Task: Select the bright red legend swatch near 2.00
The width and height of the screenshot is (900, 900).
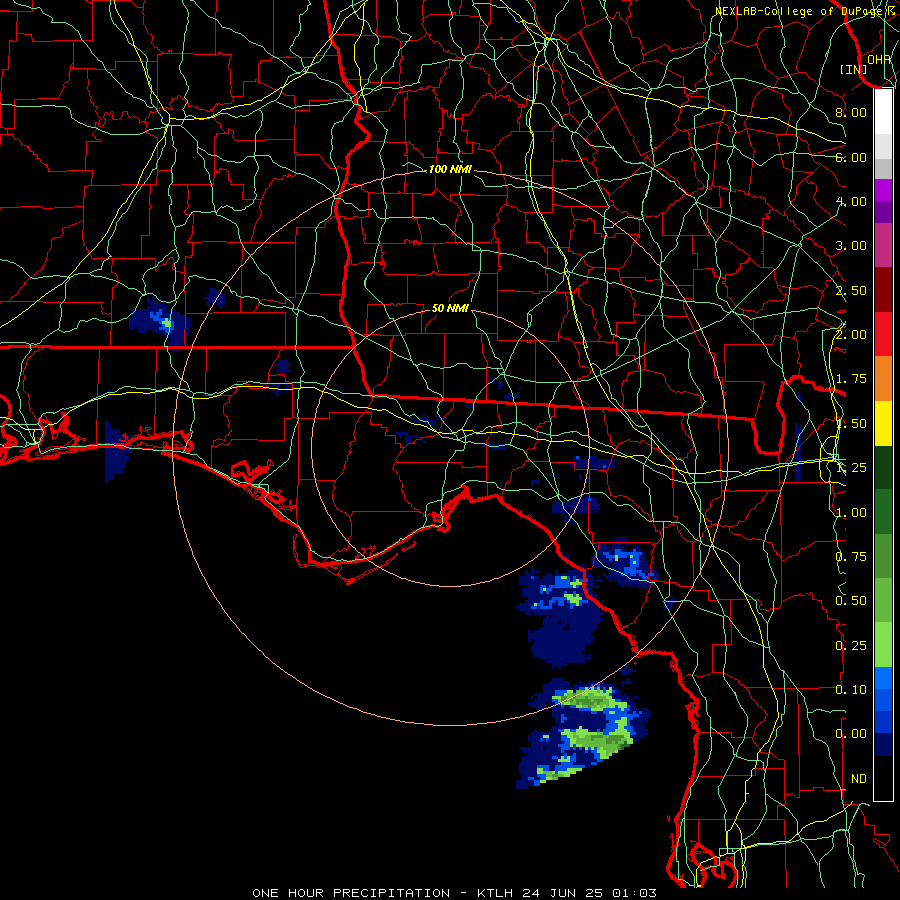Action: coord(883,334)
